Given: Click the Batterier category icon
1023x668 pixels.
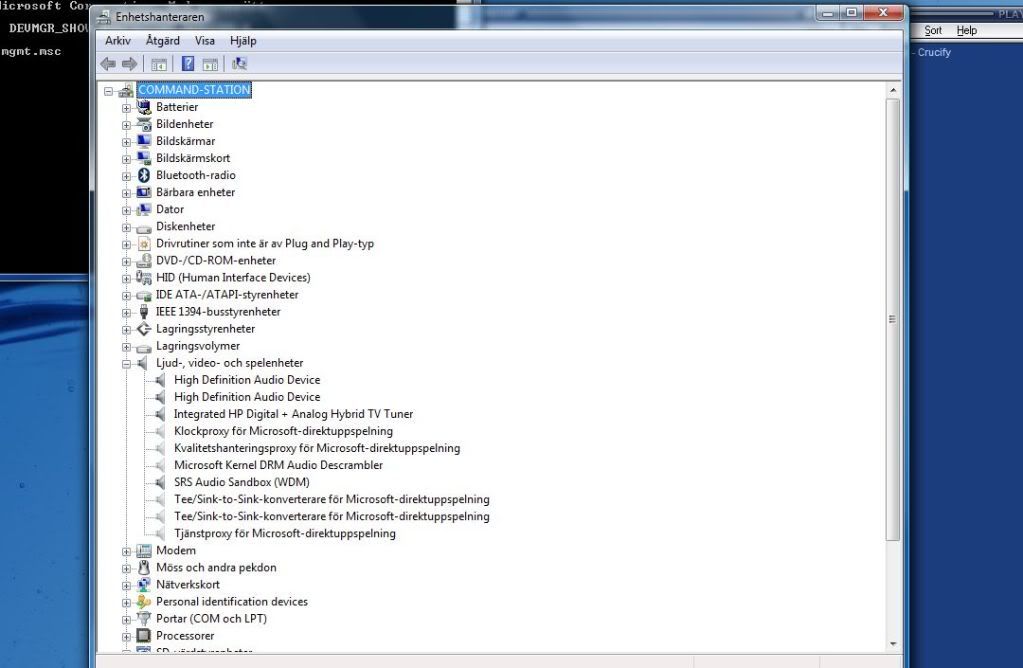Looking at the screenshot, I should (144, 107).
